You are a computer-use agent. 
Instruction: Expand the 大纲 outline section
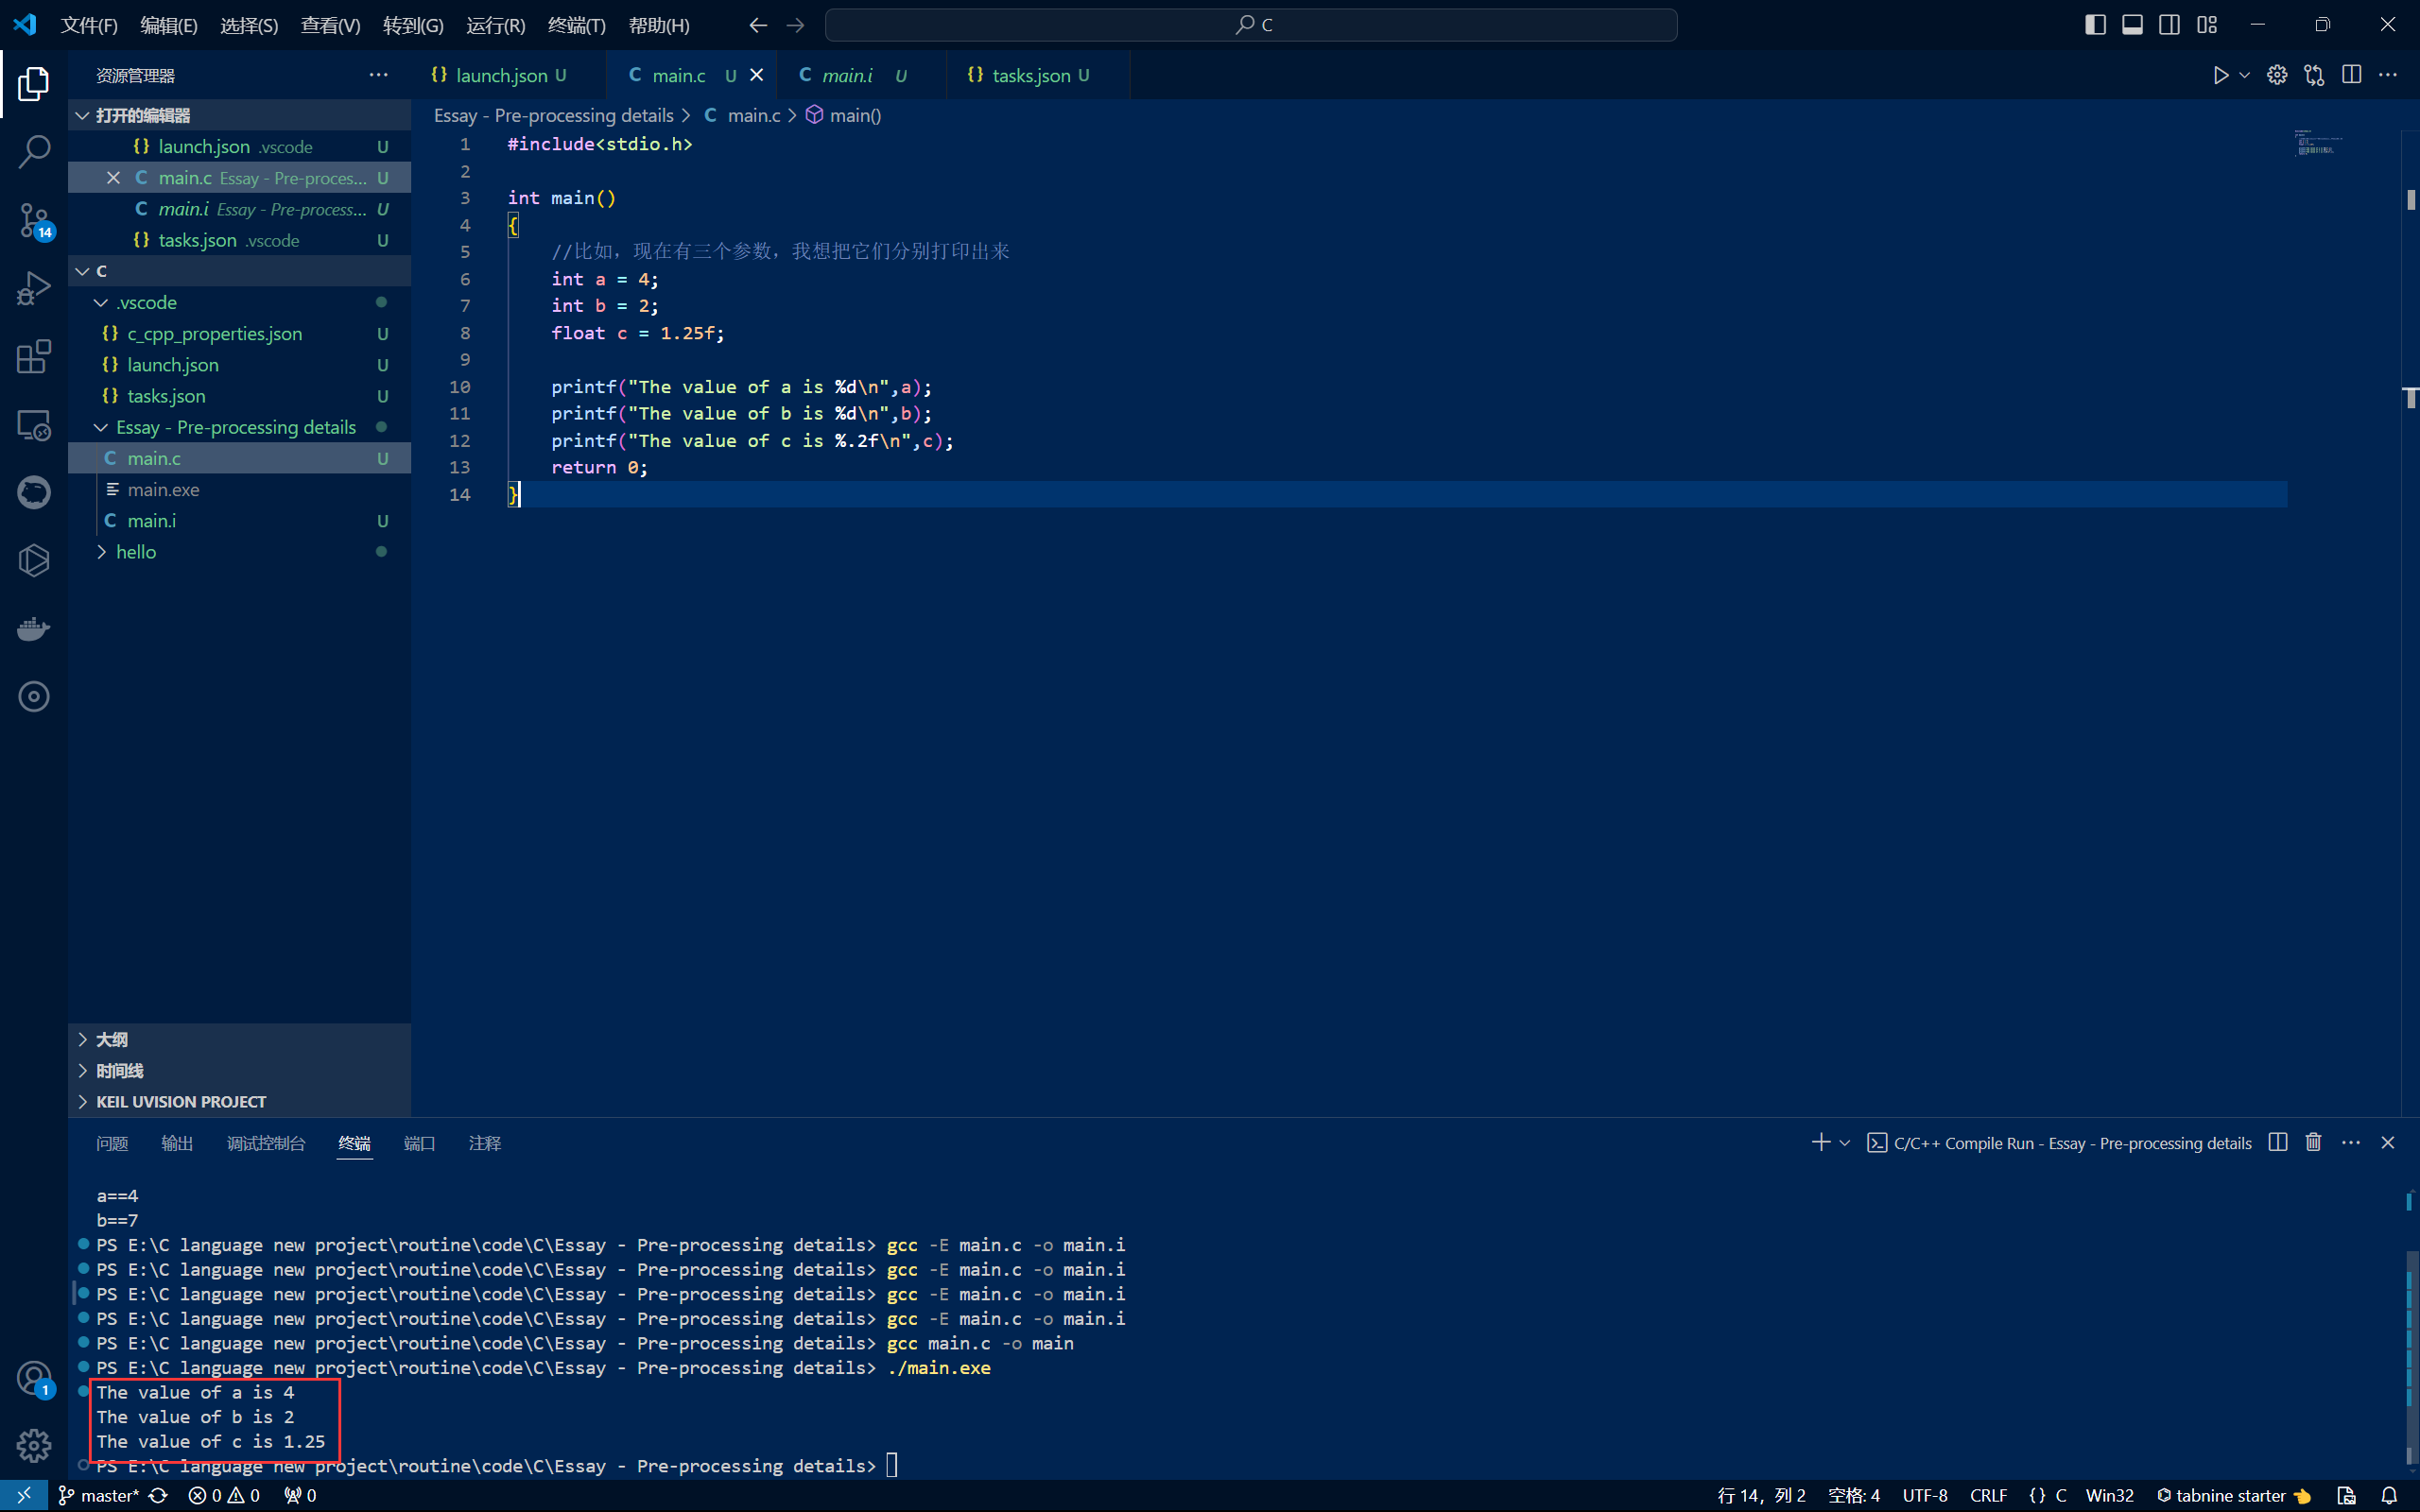239,1039
